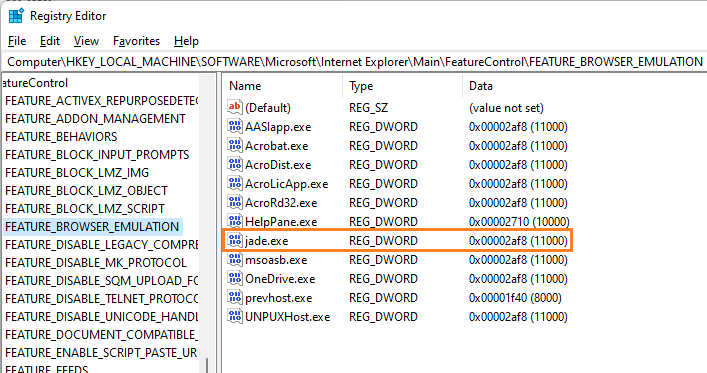Select the FEATURE_DISABLE_MK_PROTOCOL key
This screenshot has width=707, height=373.
pyautogui.click(x=96, y=262)
